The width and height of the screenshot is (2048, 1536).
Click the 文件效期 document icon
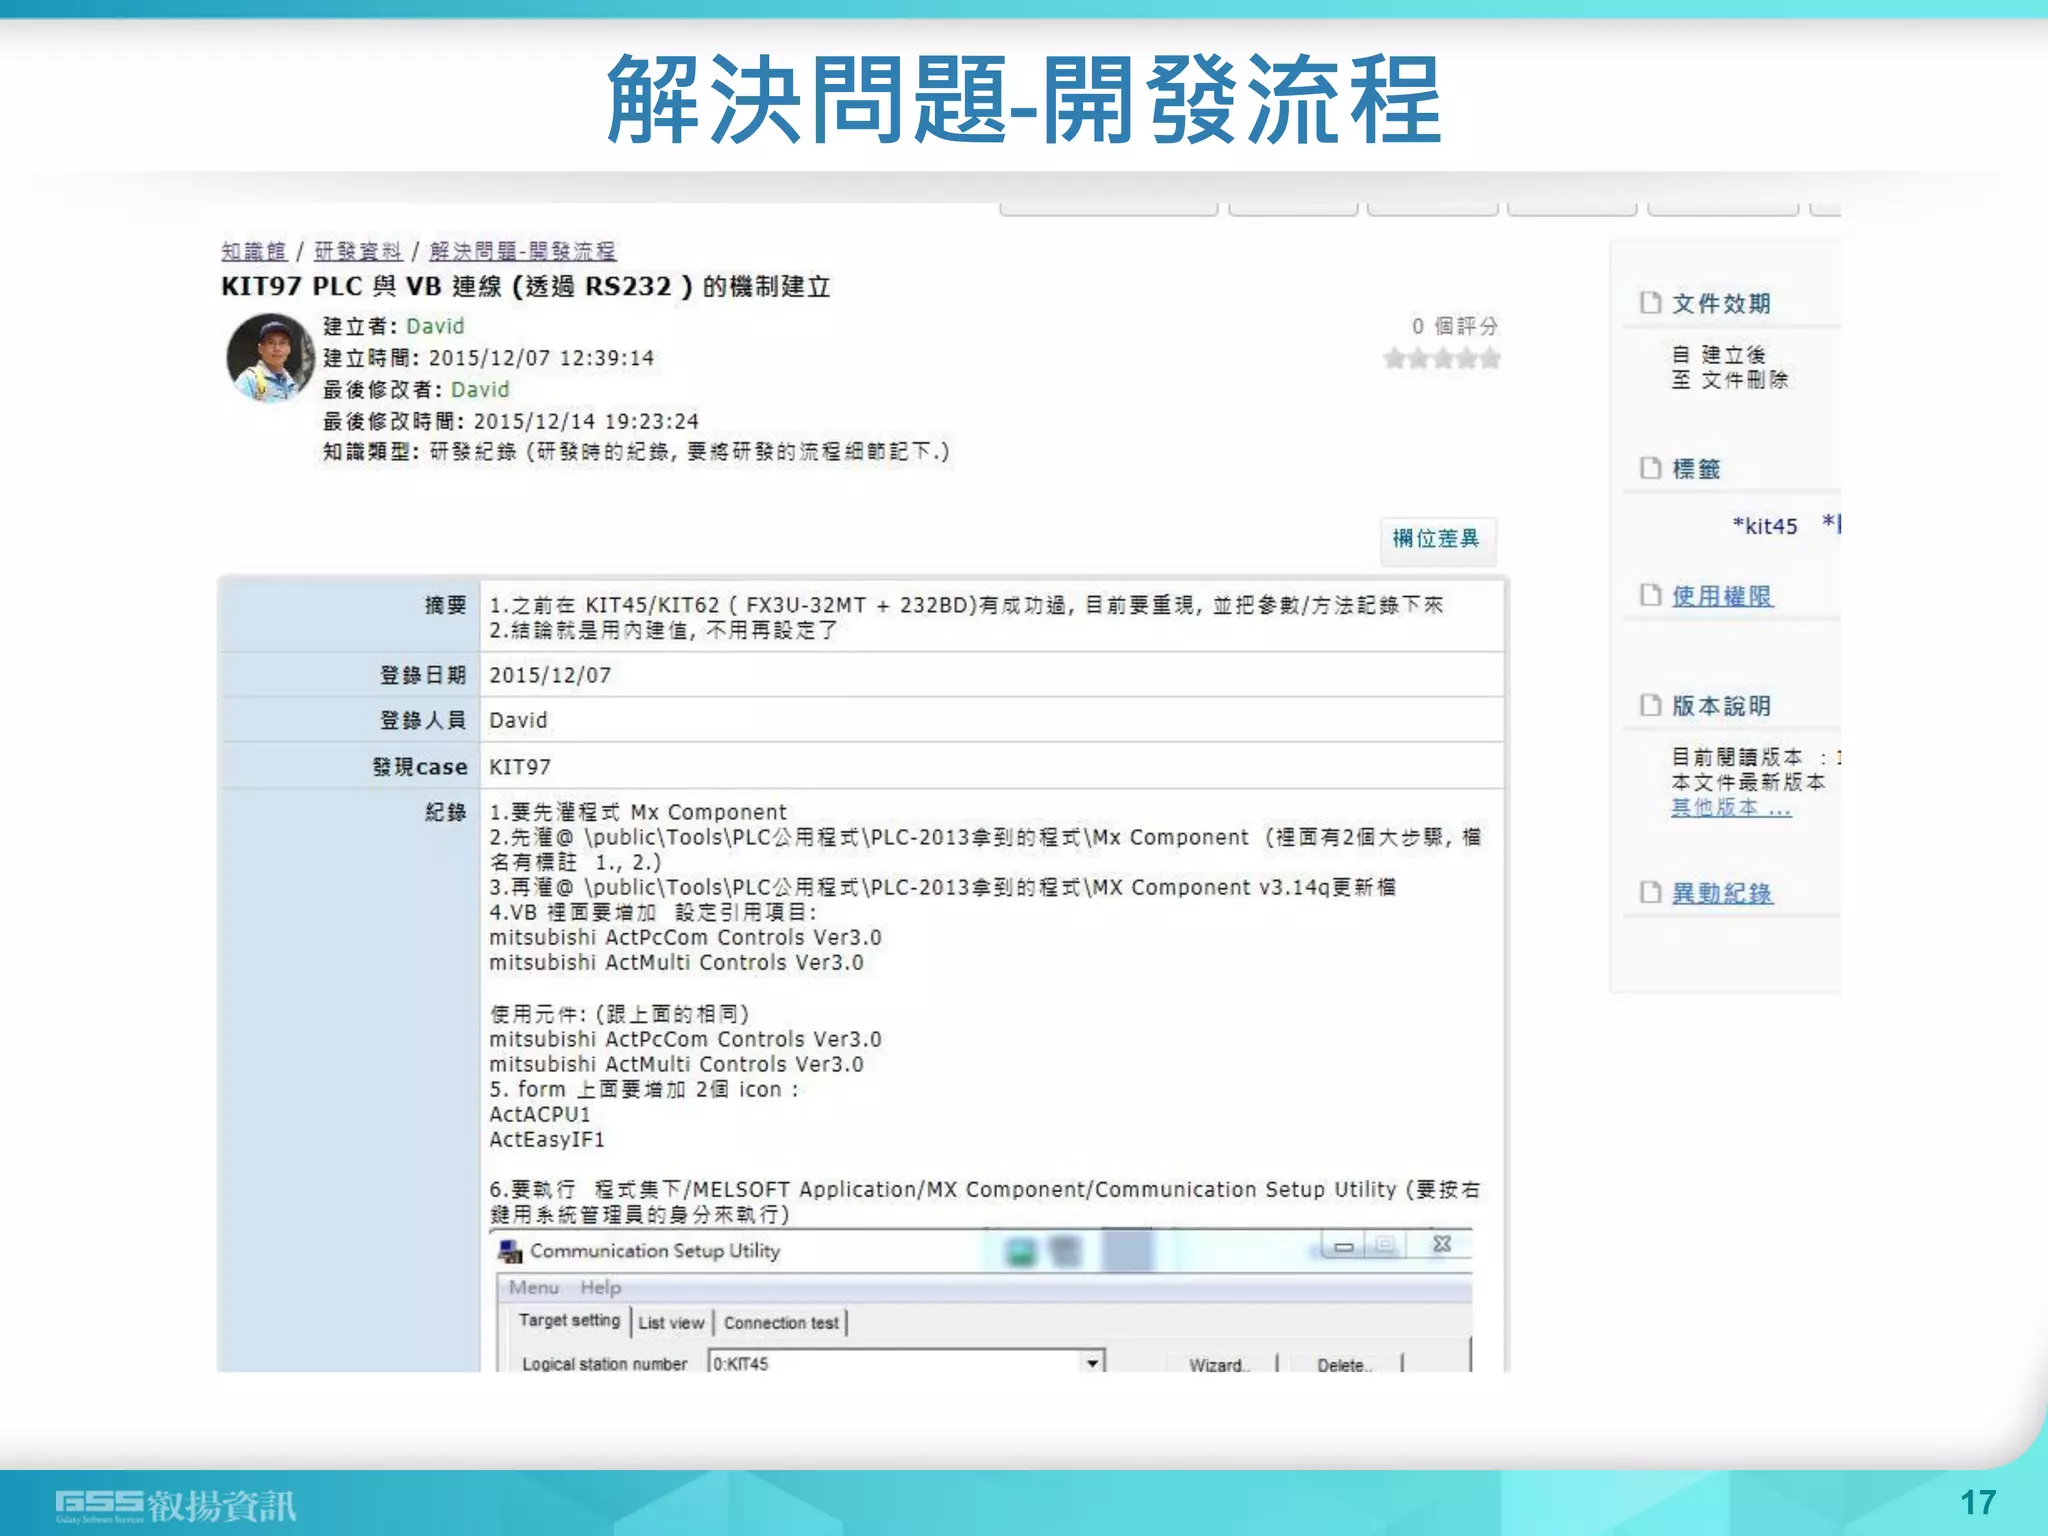[x=1650, y=303]
